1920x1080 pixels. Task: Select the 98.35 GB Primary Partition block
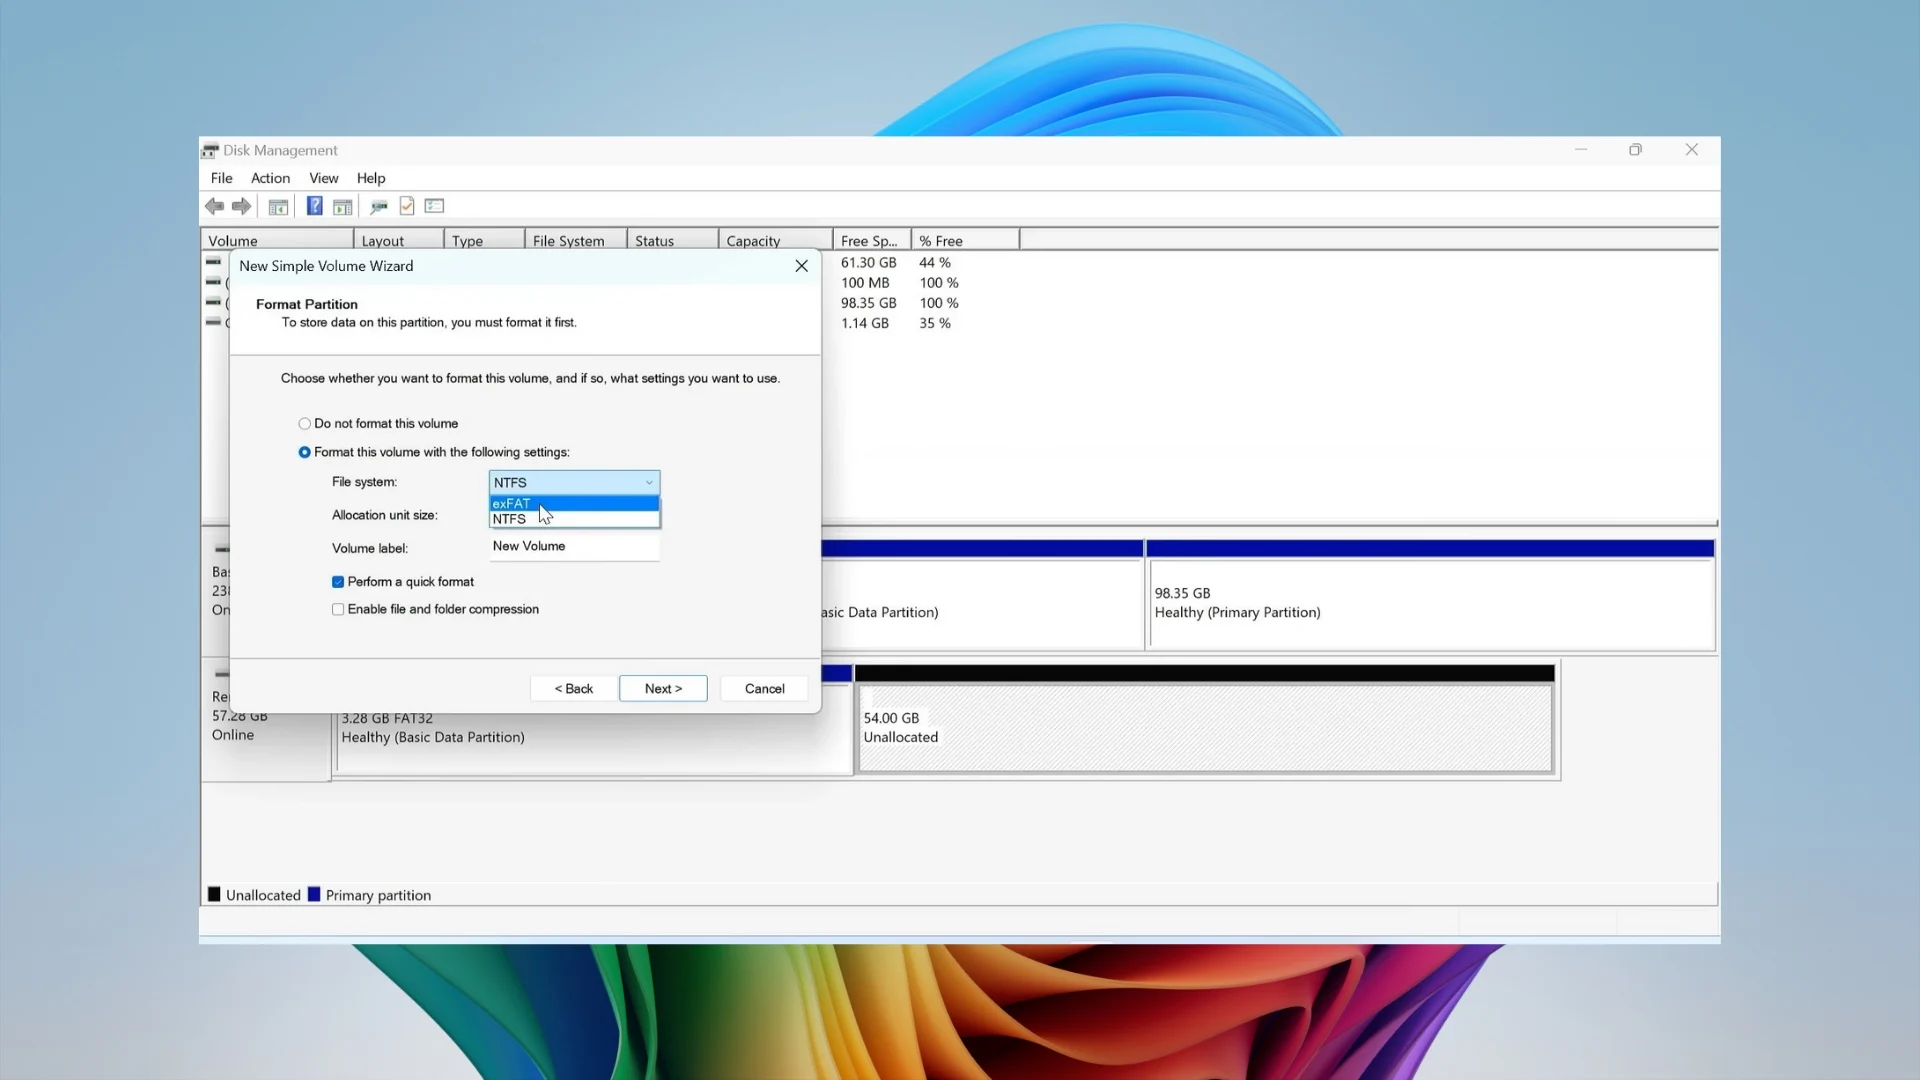click(1431, 603)
